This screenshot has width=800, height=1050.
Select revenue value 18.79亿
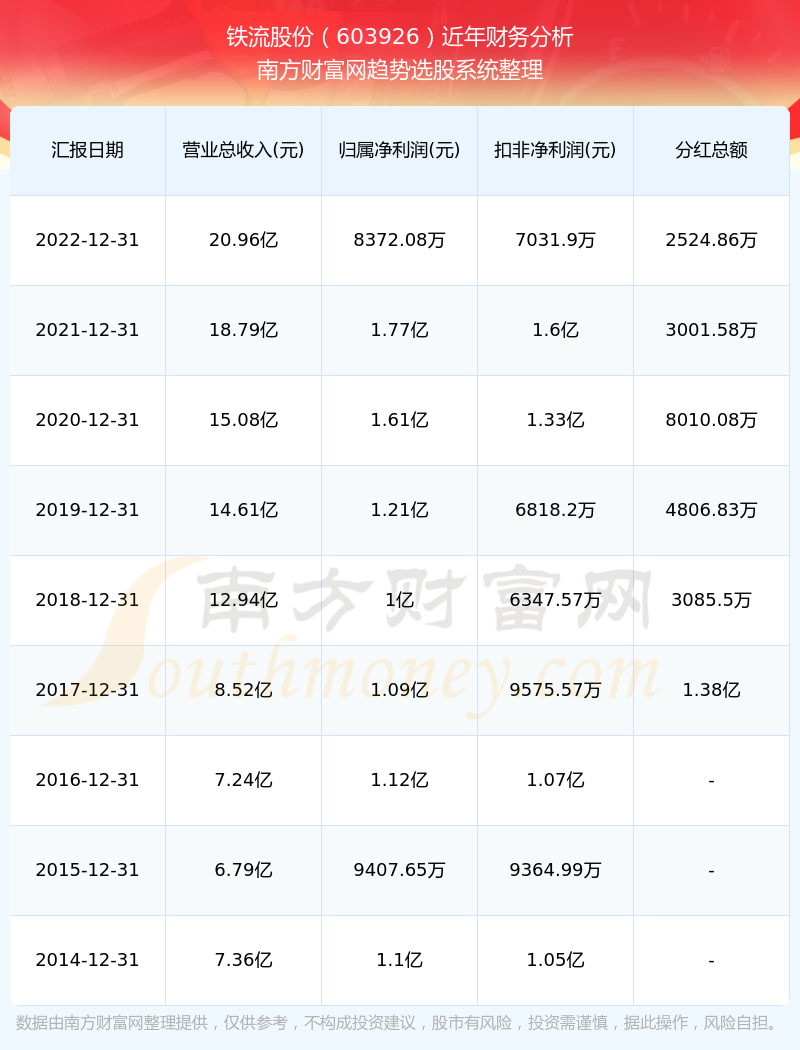244,330
